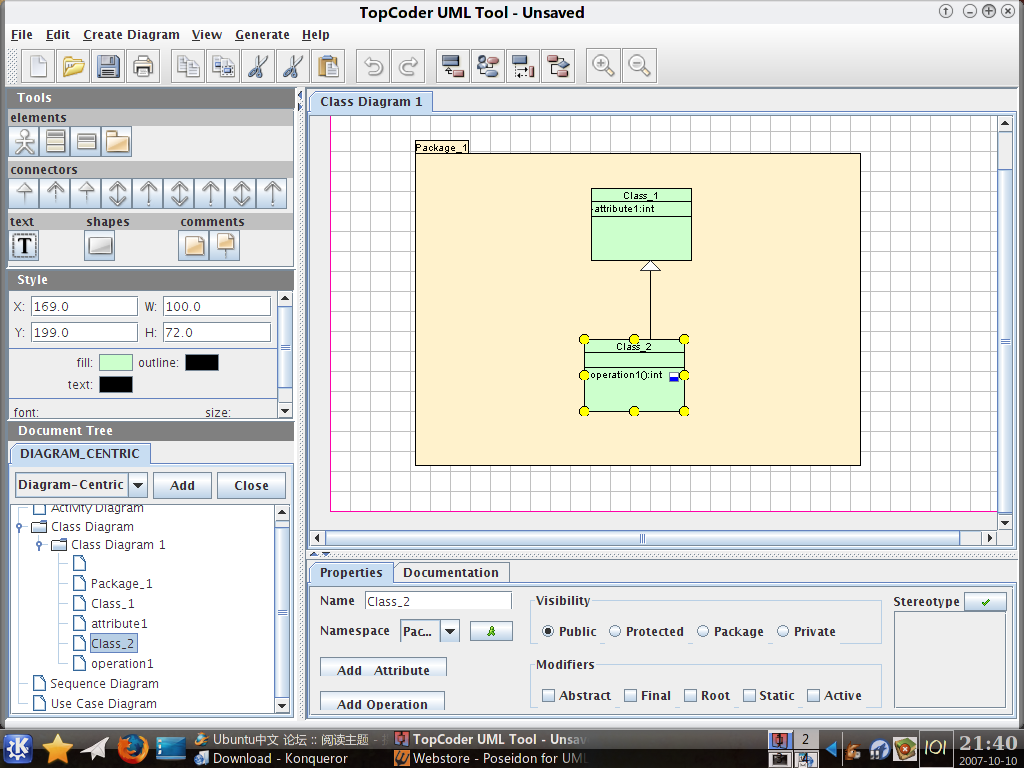Select Private visibility
Viewport: 1024px width, 768px height.
(x=806, y=632)
